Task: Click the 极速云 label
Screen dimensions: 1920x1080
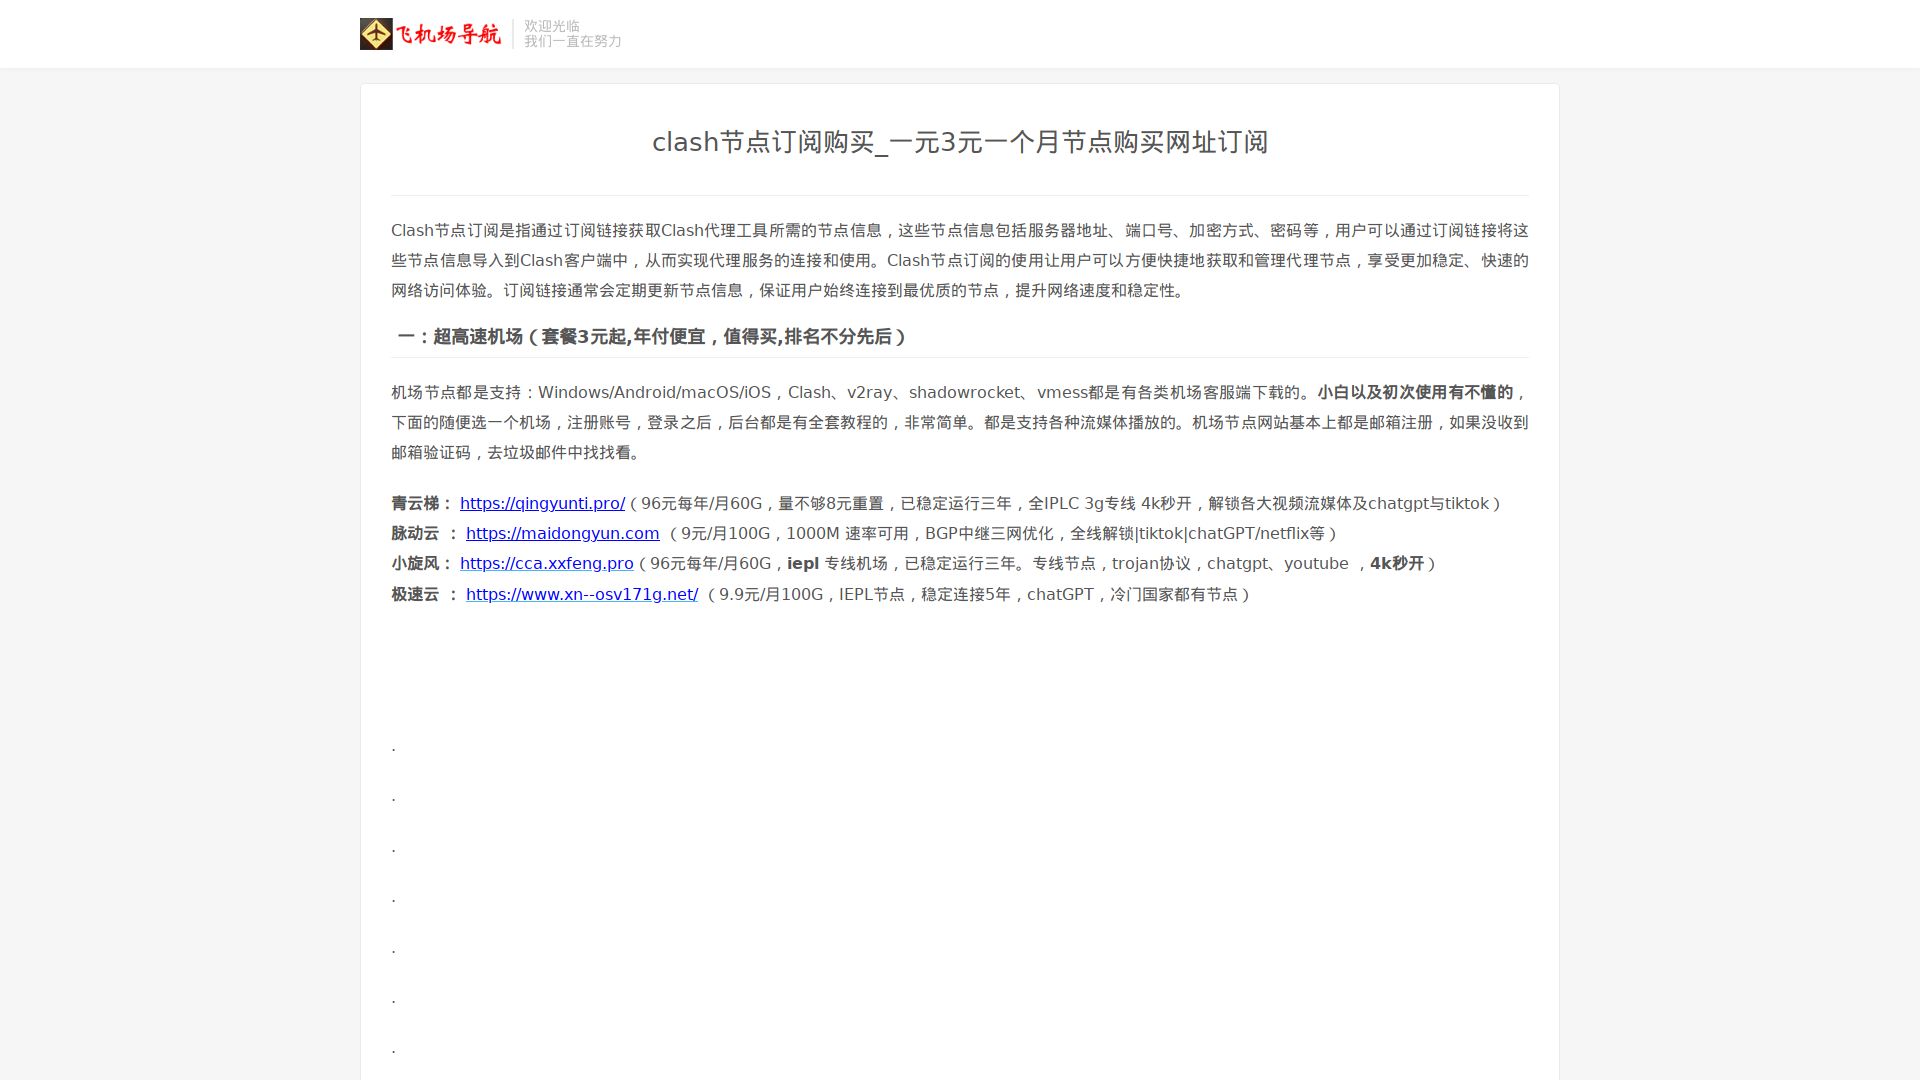Action: click(415, 595)
